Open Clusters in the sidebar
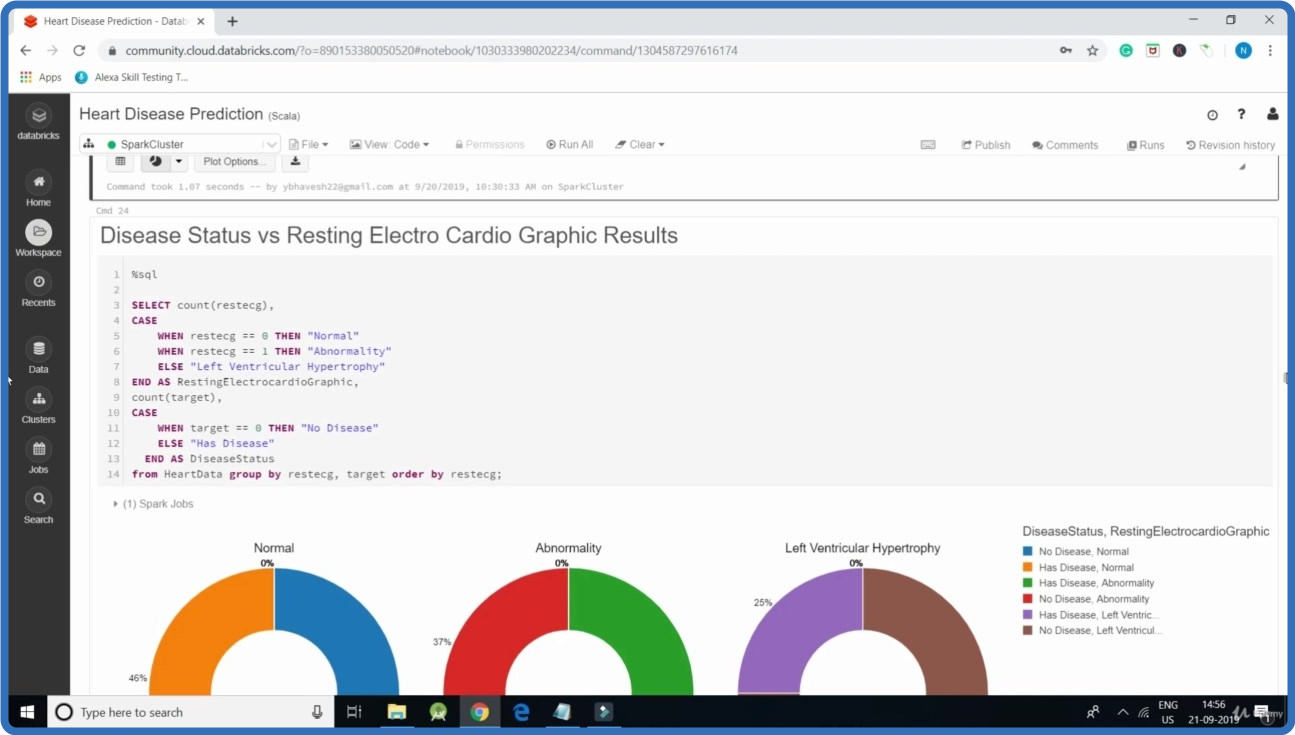Screen dimensions: 1295x735 39,405
